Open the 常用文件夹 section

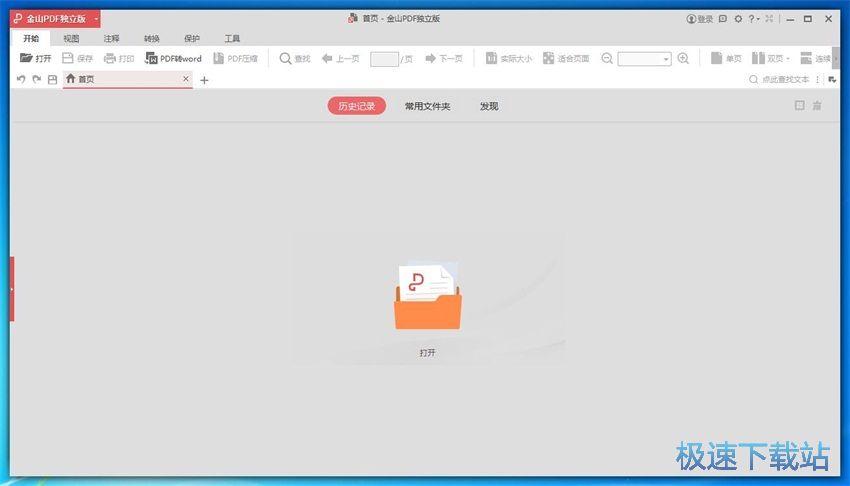tap(427, 106)
